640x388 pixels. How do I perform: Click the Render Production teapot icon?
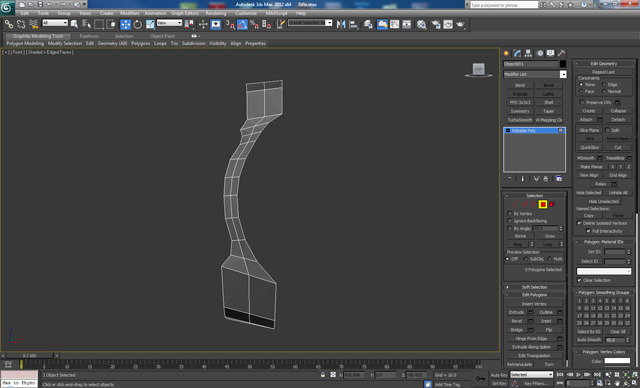point(460,24)
